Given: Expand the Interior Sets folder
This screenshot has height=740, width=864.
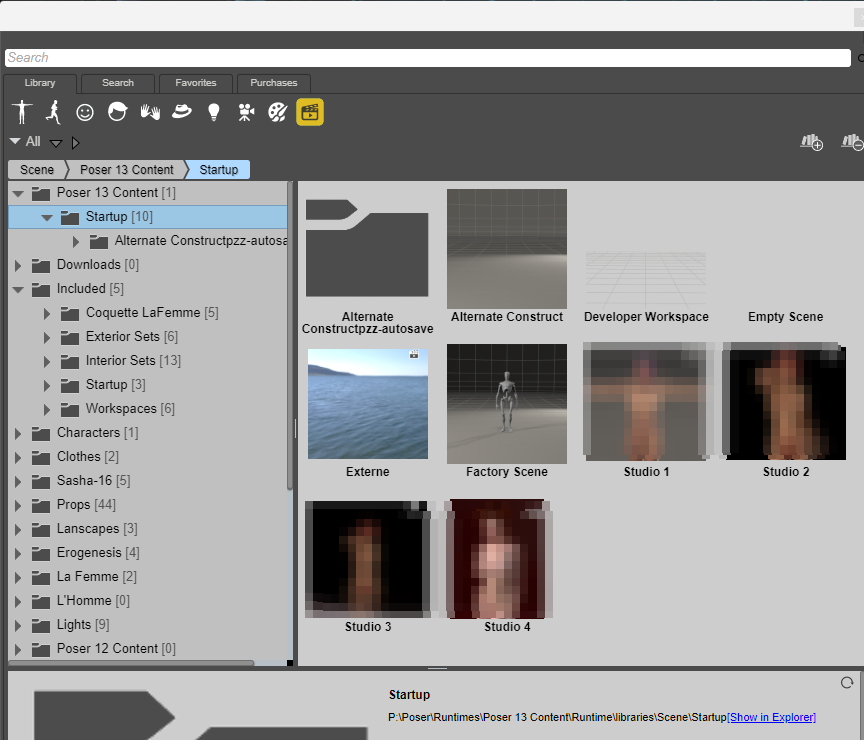Looking at the screenshot, I should pos(47,361).
